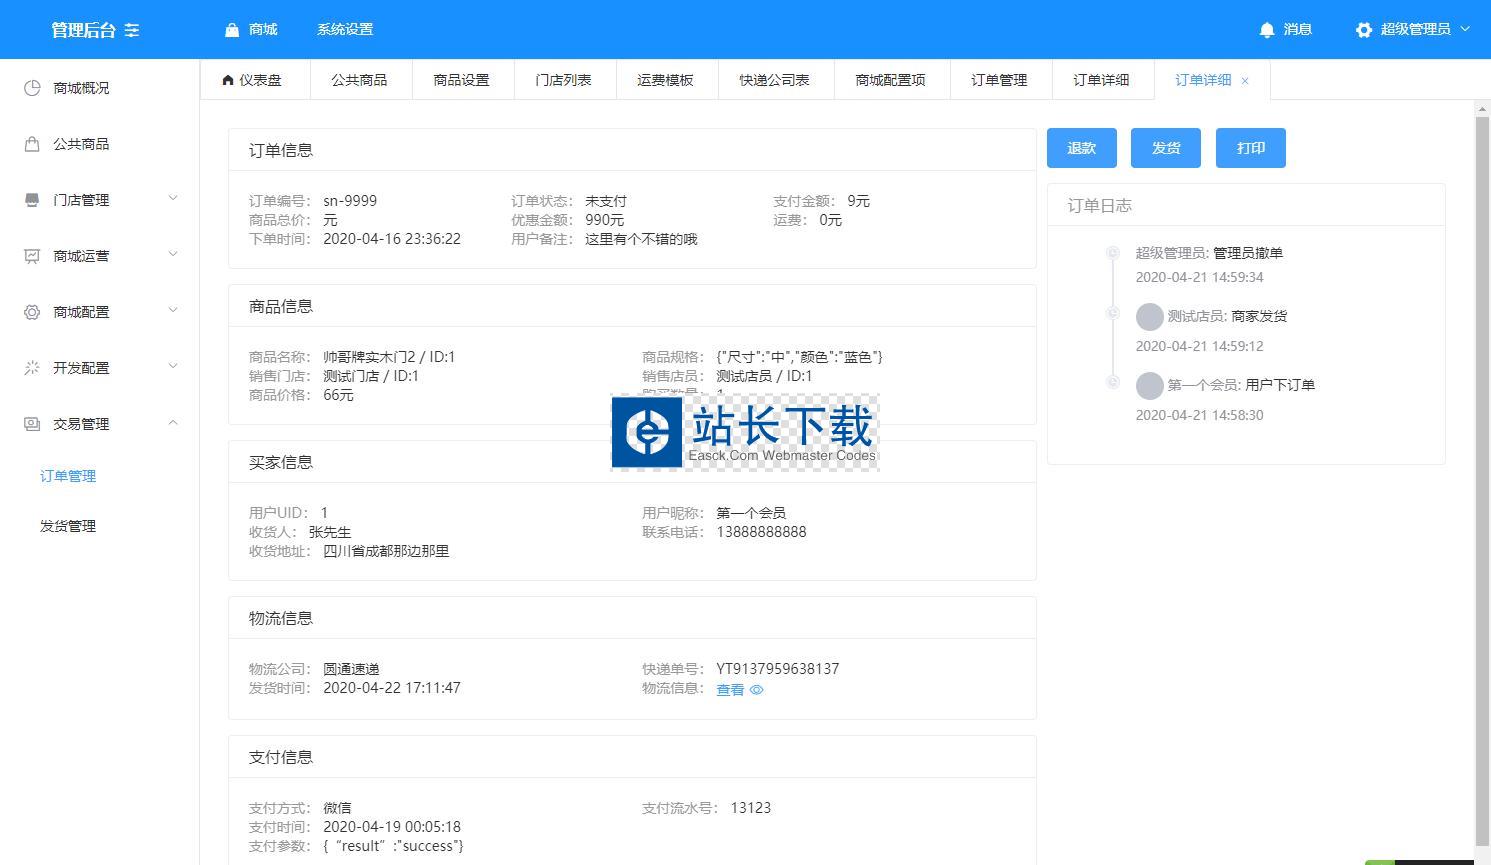Click the payment serial number 13123
The width and height of the screenshot is (1491, 865).
point(751,808)
